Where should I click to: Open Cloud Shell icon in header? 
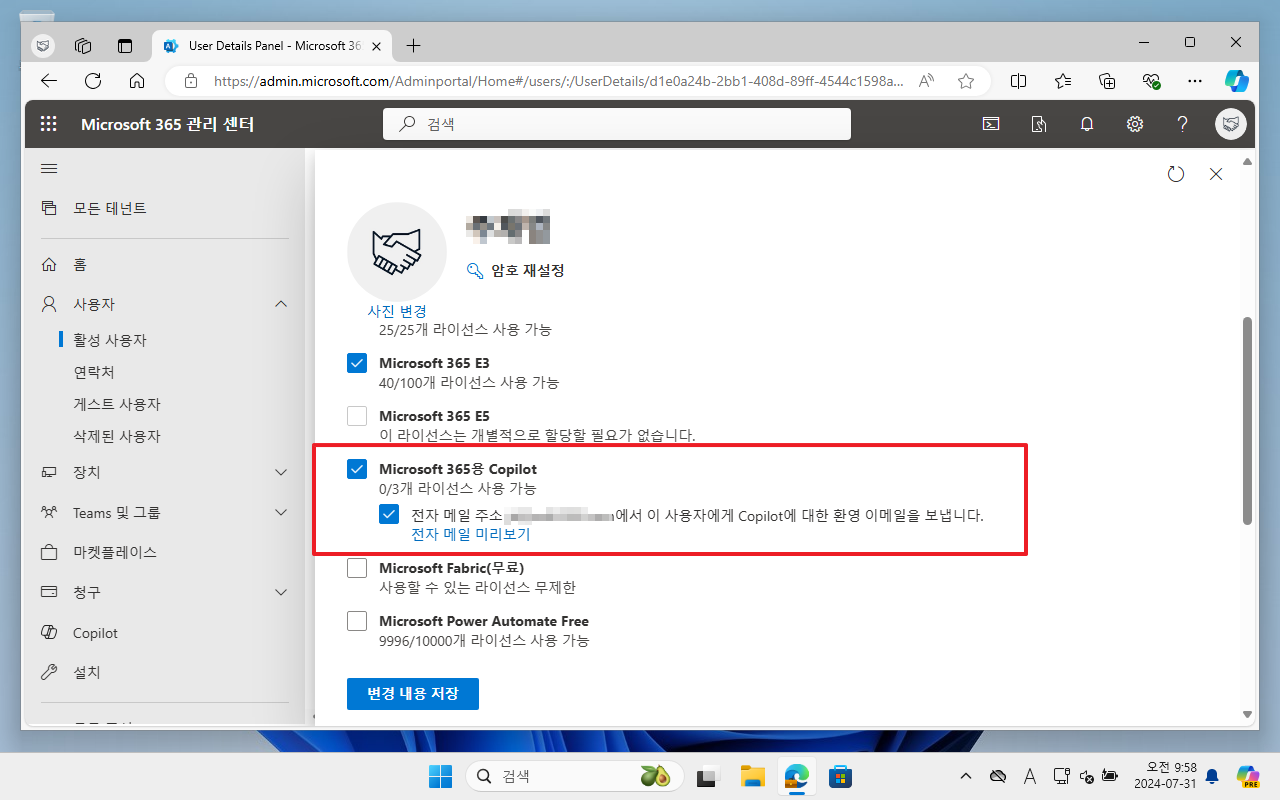[990, 124]
